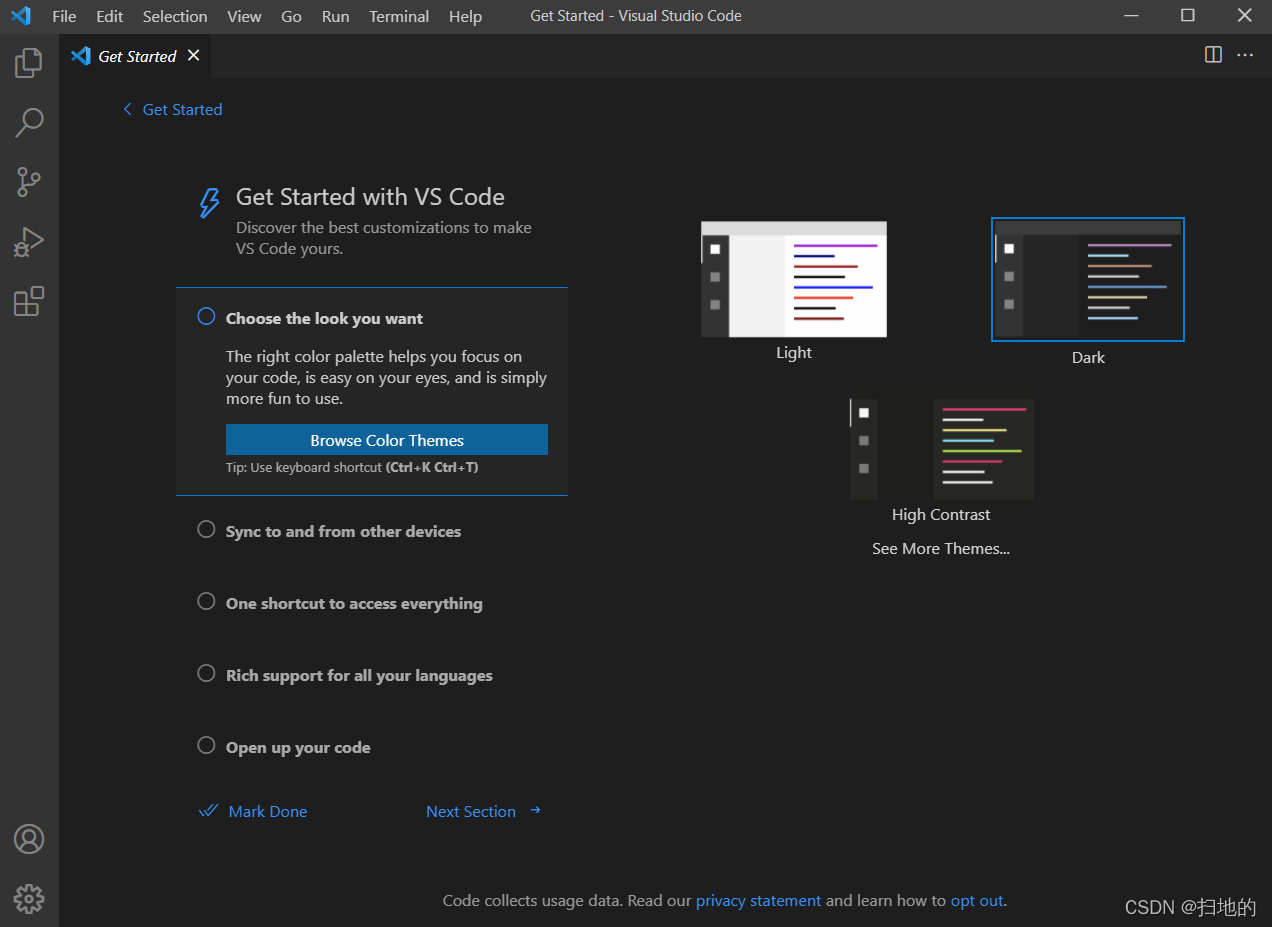Viewport: 1272px width, 927px height.
Task: Open the Accounts menu icon
Action: point(29,839)
